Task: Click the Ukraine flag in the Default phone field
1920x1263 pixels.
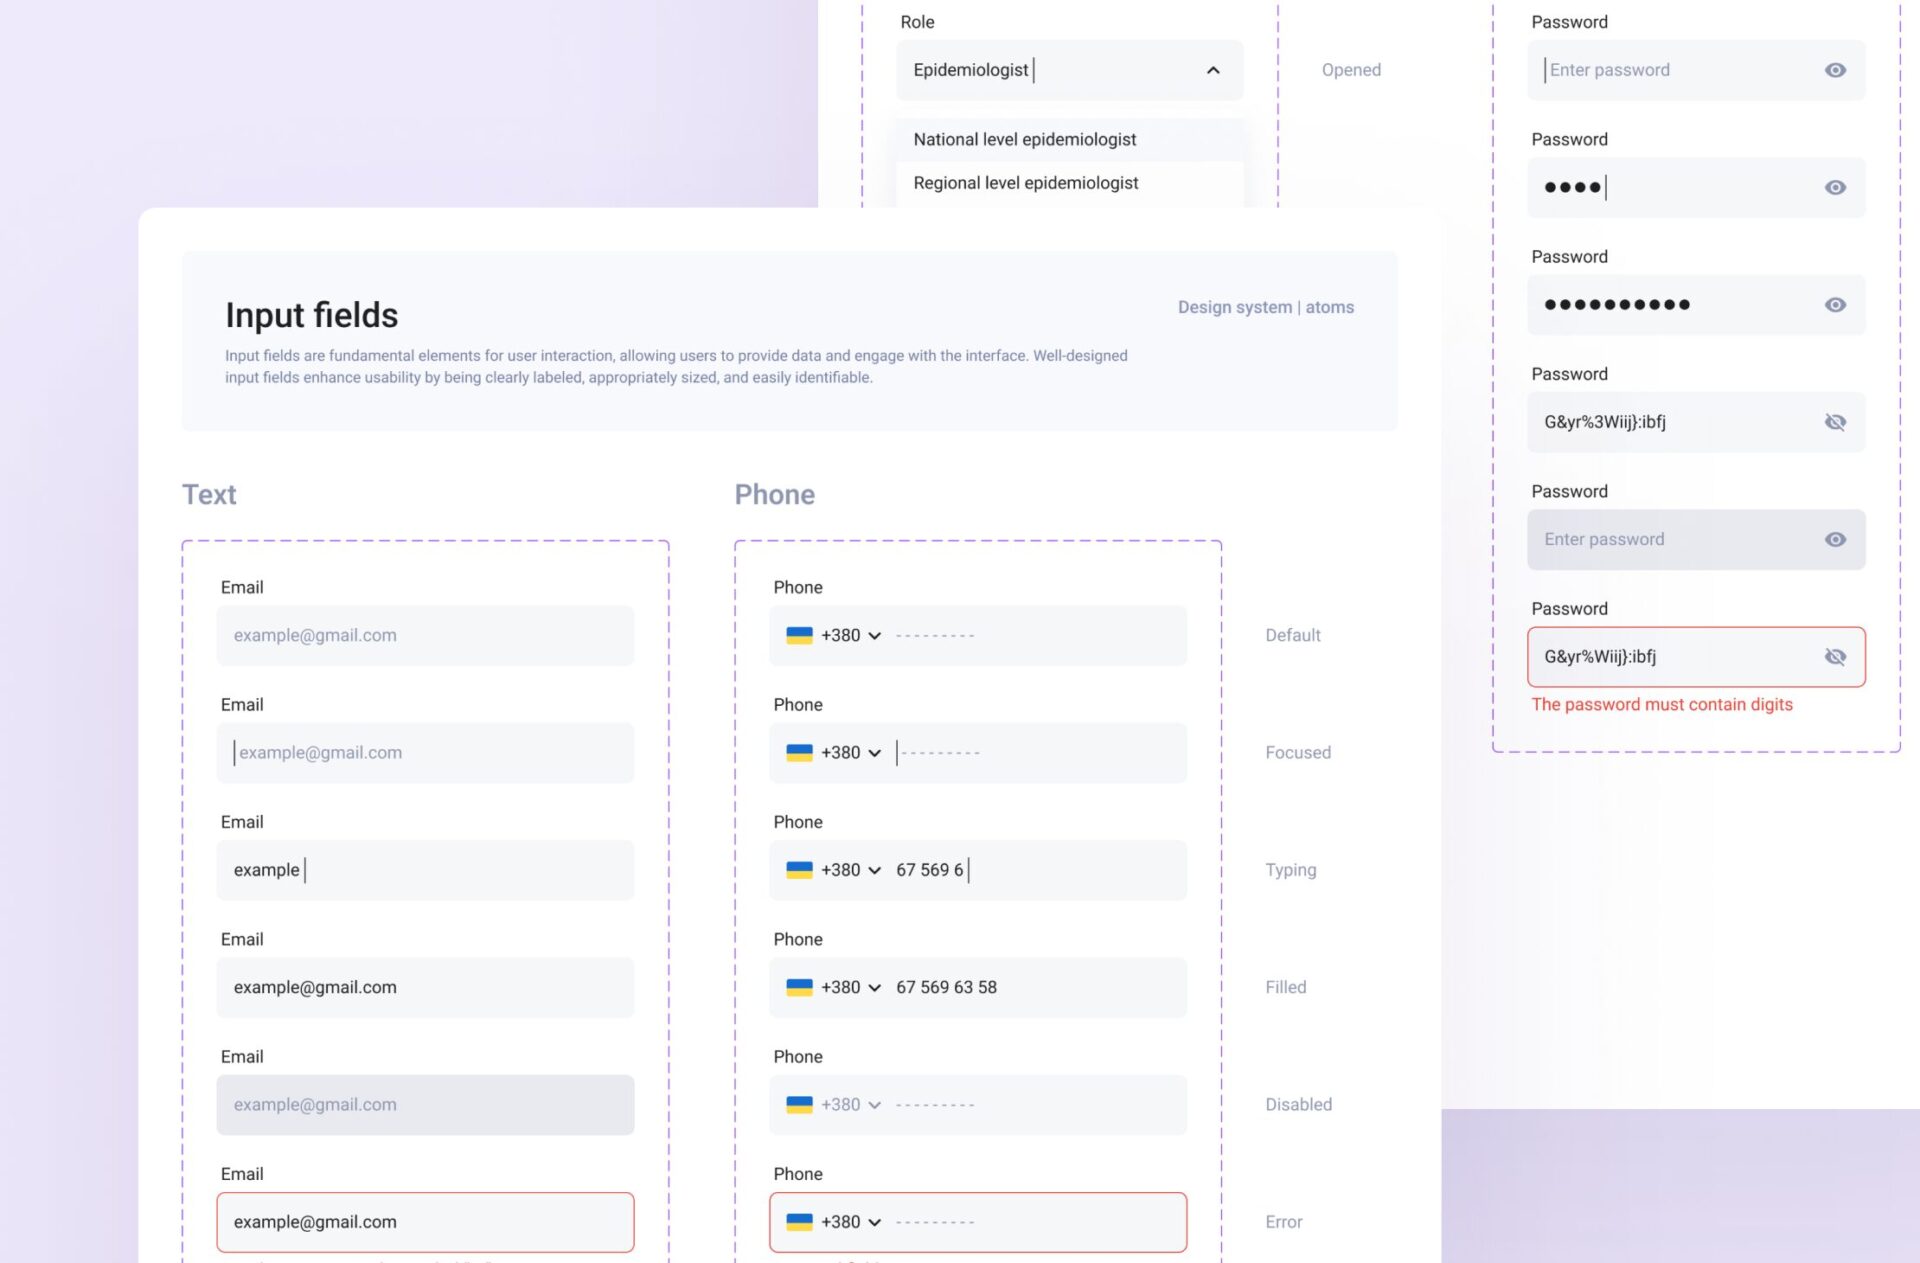Action: 799,636
